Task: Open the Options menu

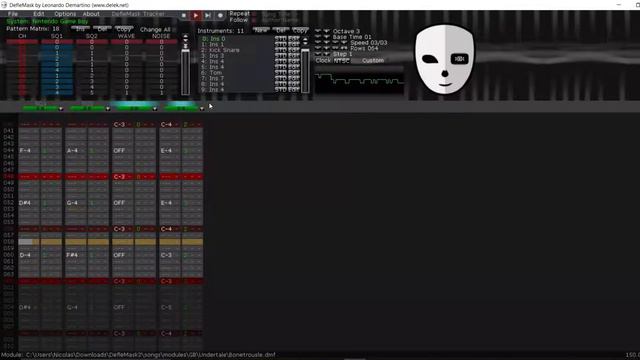Action: (x=65, y=14)
